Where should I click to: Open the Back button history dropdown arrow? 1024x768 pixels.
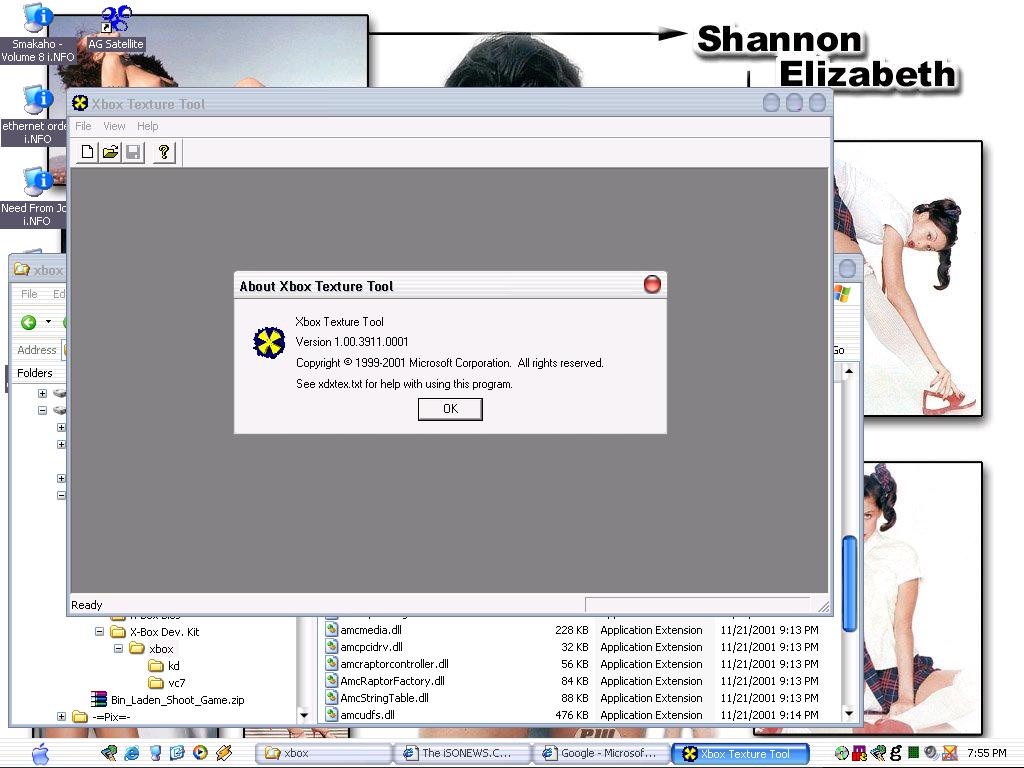[48, 322]
